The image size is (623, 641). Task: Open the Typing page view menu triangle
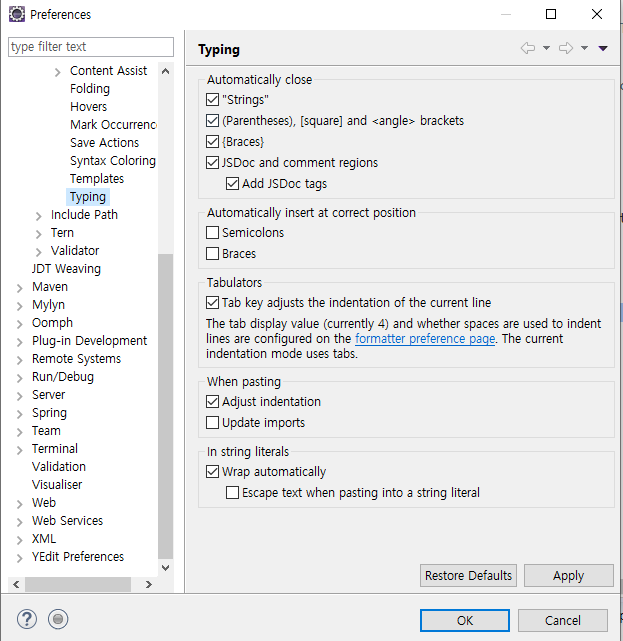coord(603,48)
